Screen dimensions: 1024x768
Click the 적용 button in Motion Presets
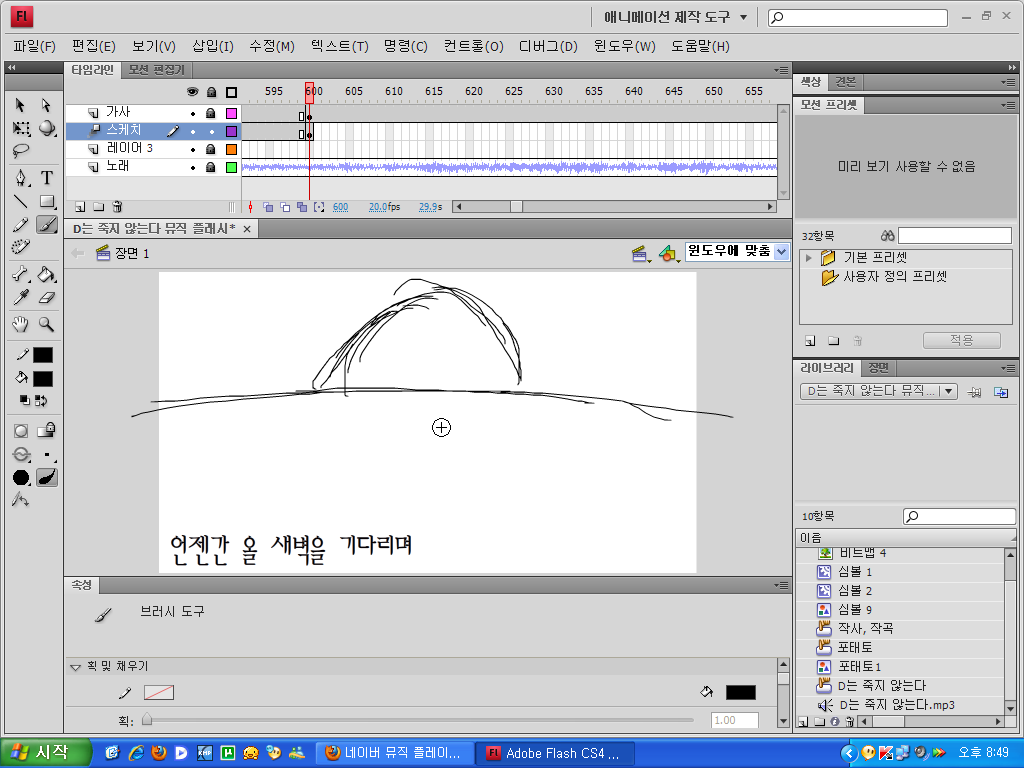tap(960, 340)
